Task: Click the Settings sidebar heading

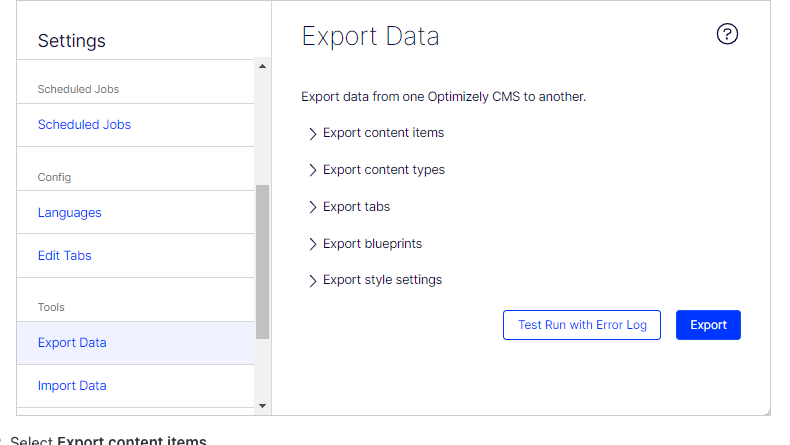Action: pyautogui.click(x=72, y=41)
